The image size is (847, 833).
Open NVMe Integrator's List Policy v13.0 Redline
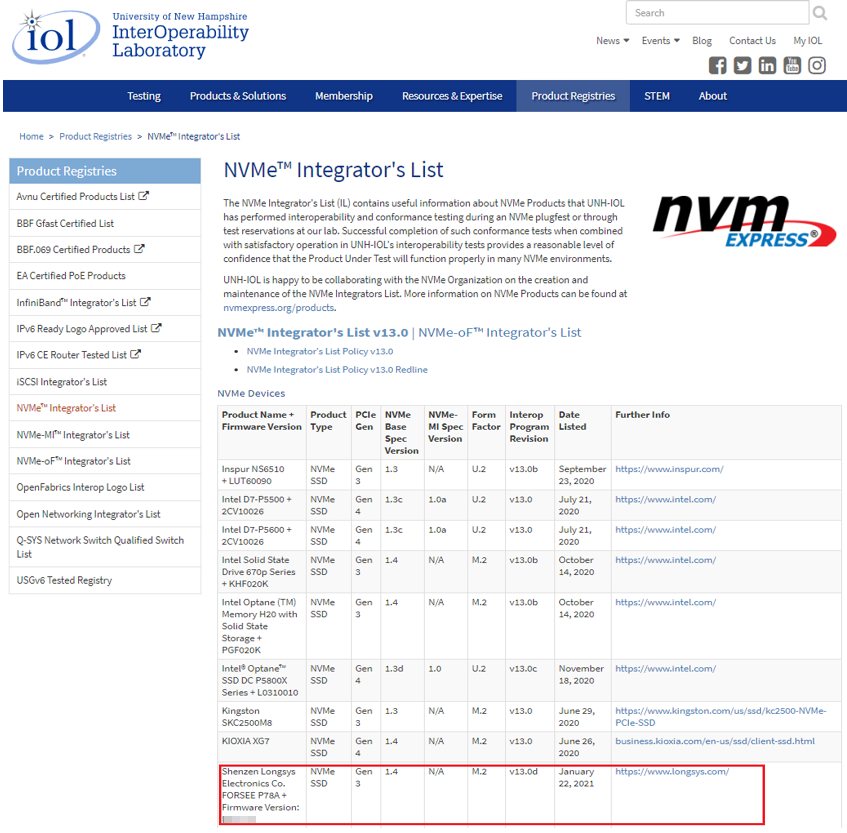[337, 370]
